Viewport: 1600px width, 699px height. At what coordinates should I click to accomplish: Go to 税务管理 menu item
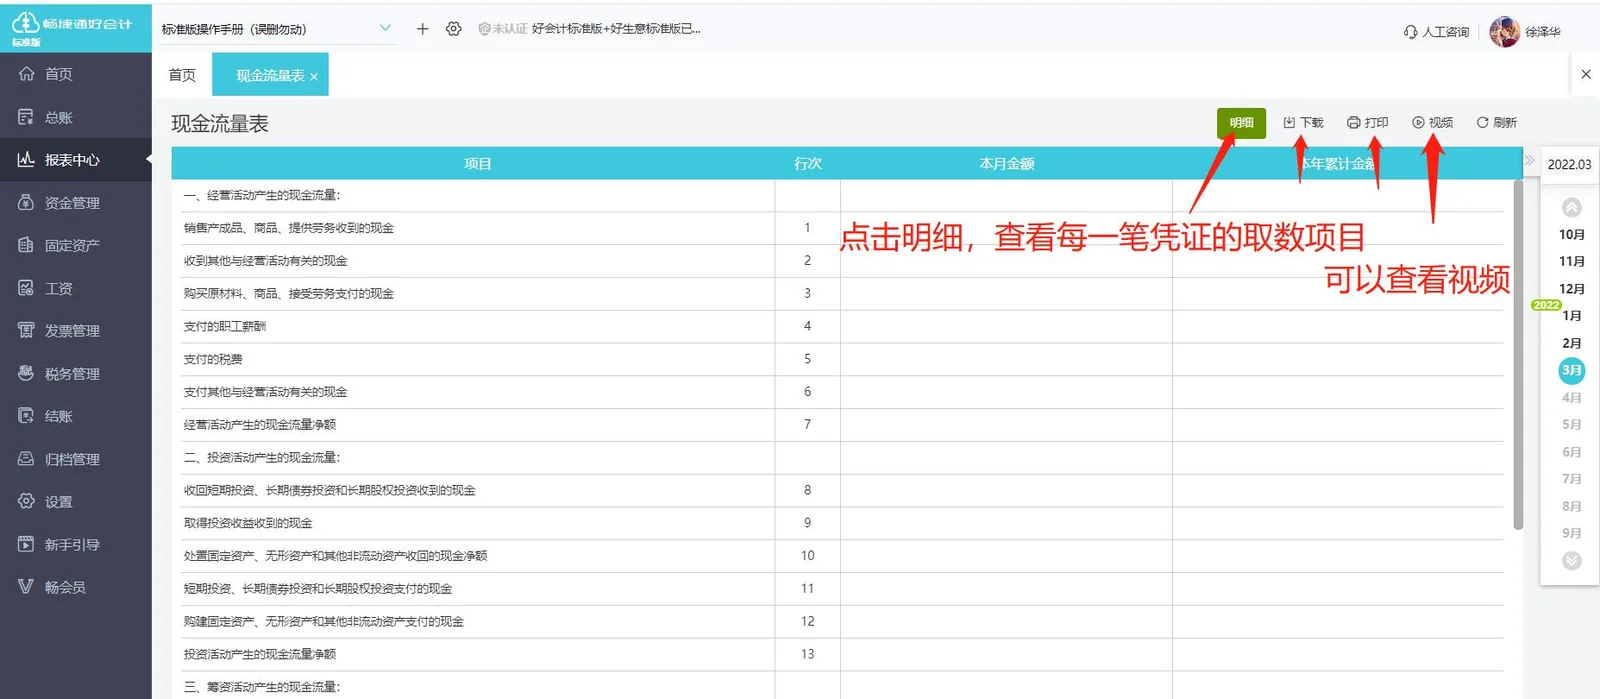point(76,373)
